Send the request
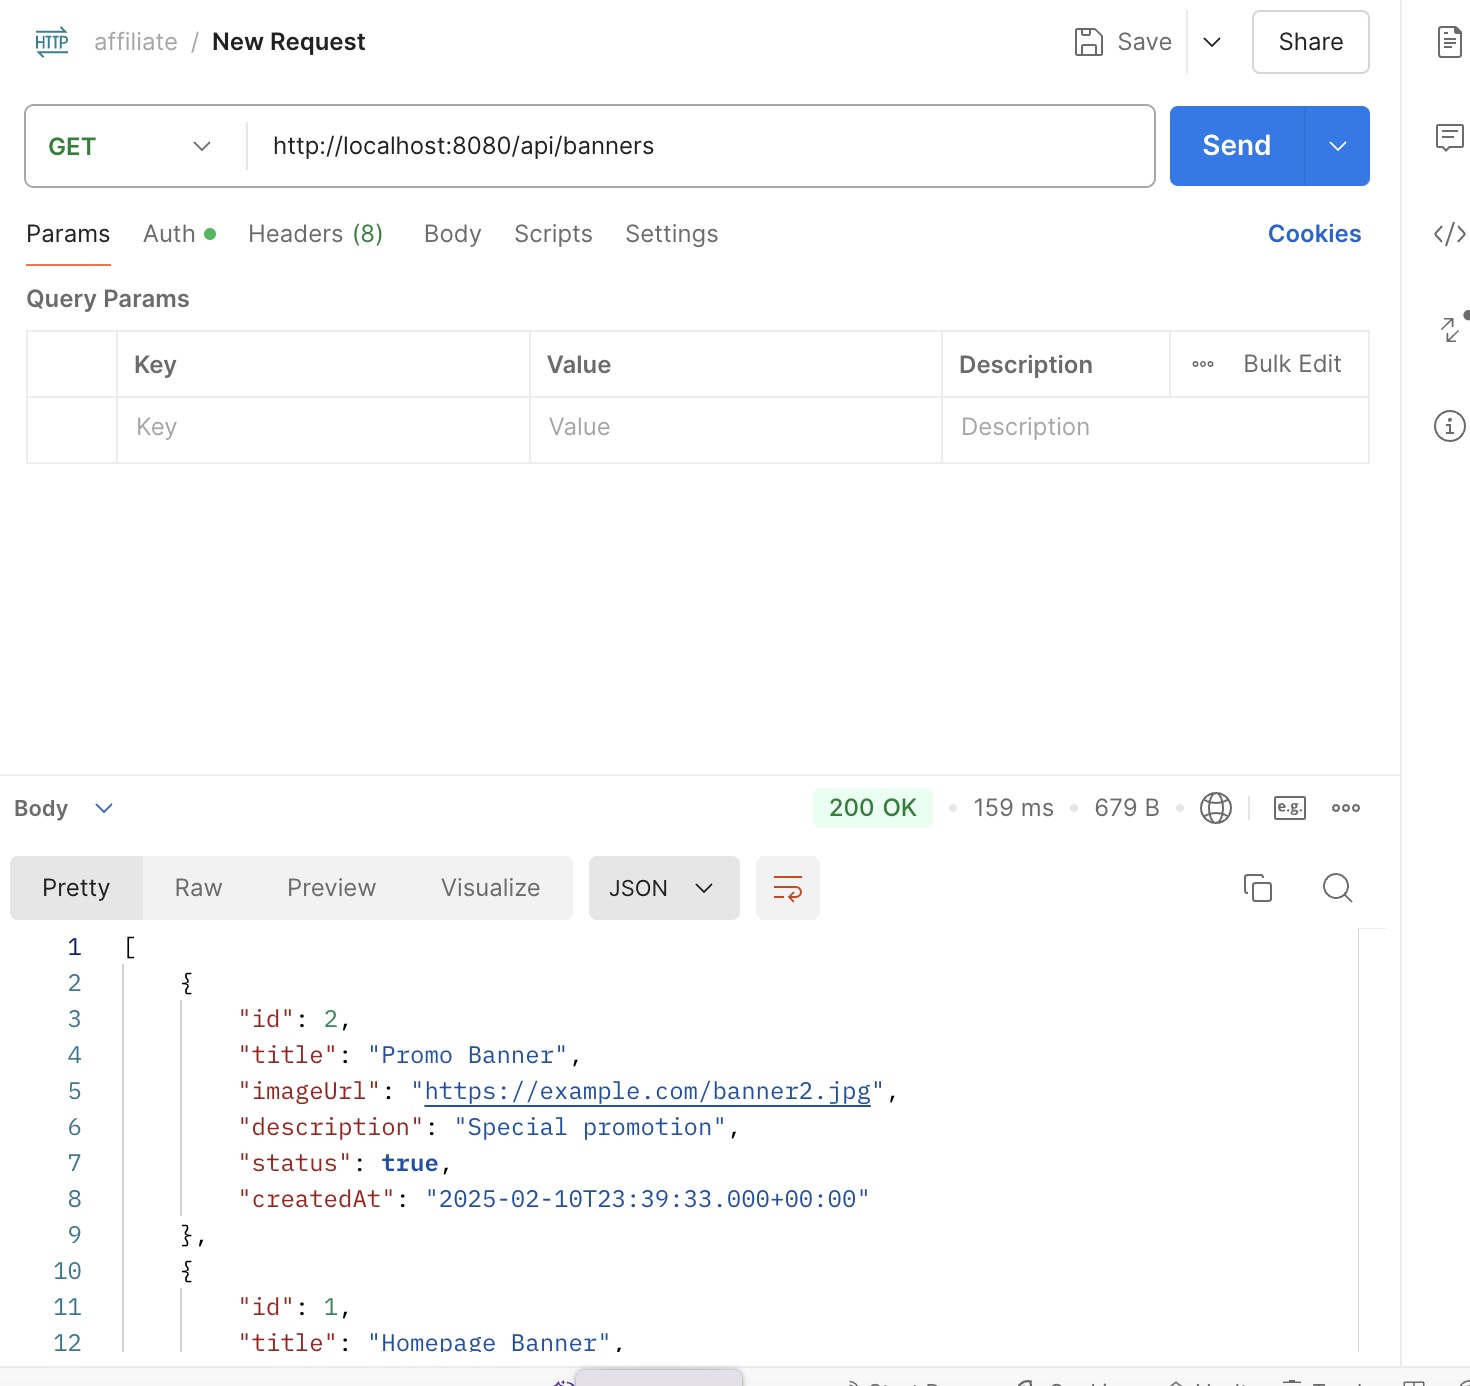The height and width of the screenshot is (1386, 1470). click(1237, 146)
